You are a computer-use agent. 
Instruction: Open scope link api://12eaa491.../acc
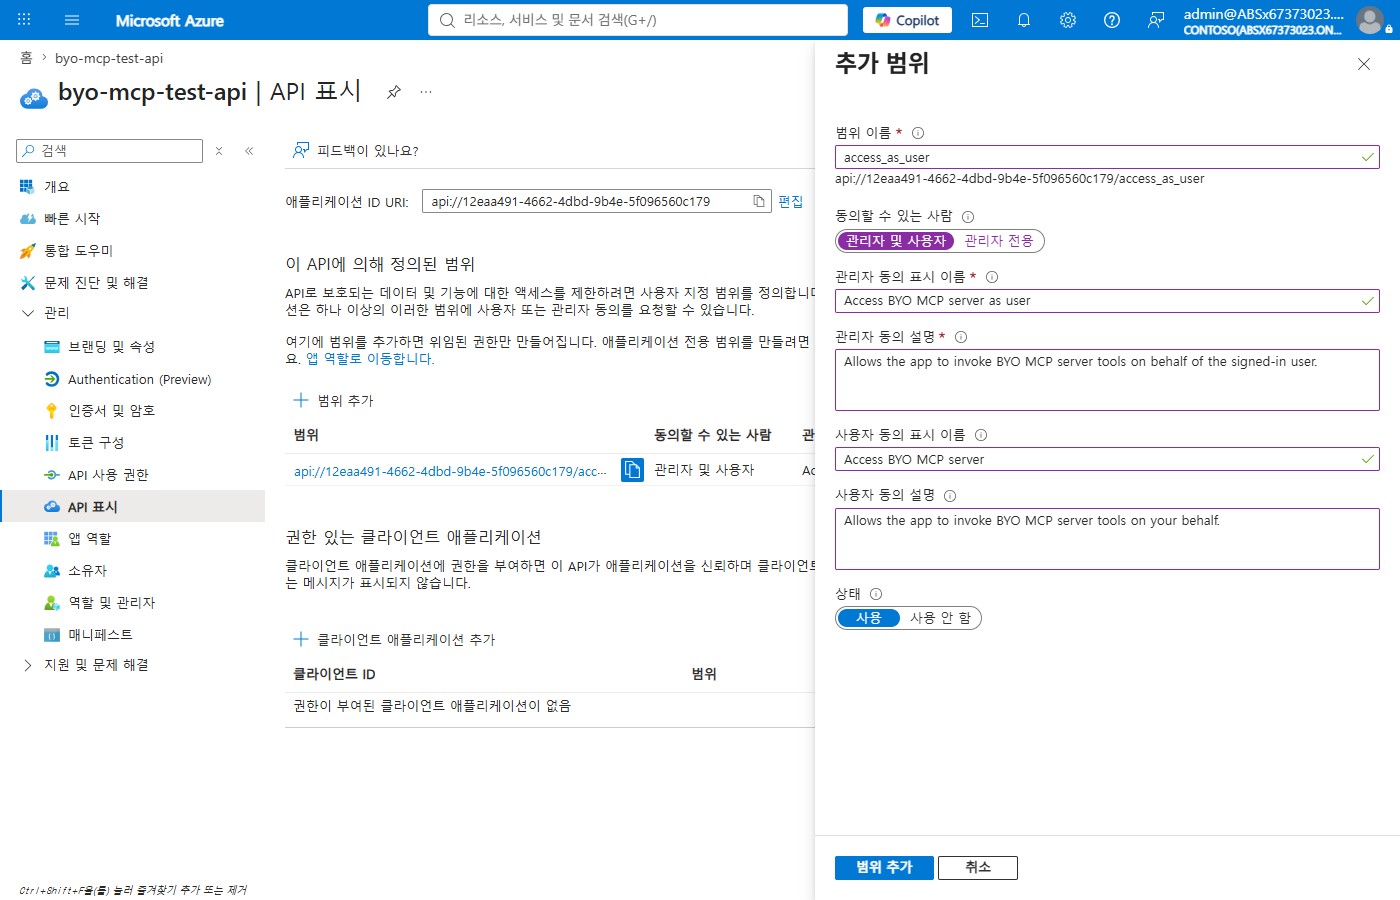450,471
